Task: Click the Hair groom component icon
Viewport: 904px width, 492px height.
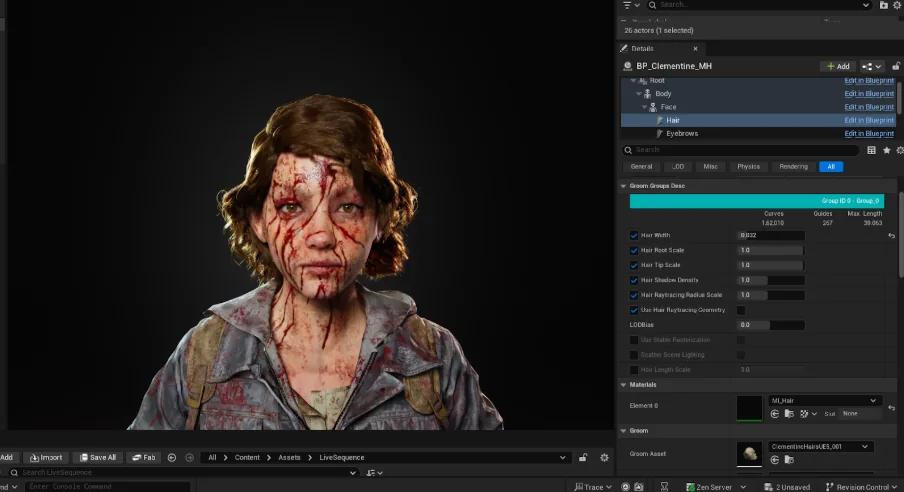Action: pos(660,120)
